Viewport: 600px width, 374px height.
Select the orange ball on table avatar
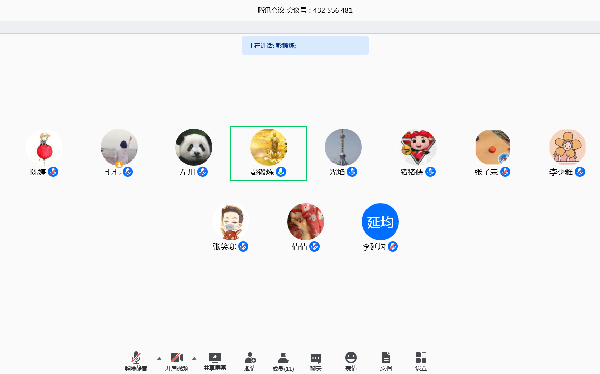[493, 147]
